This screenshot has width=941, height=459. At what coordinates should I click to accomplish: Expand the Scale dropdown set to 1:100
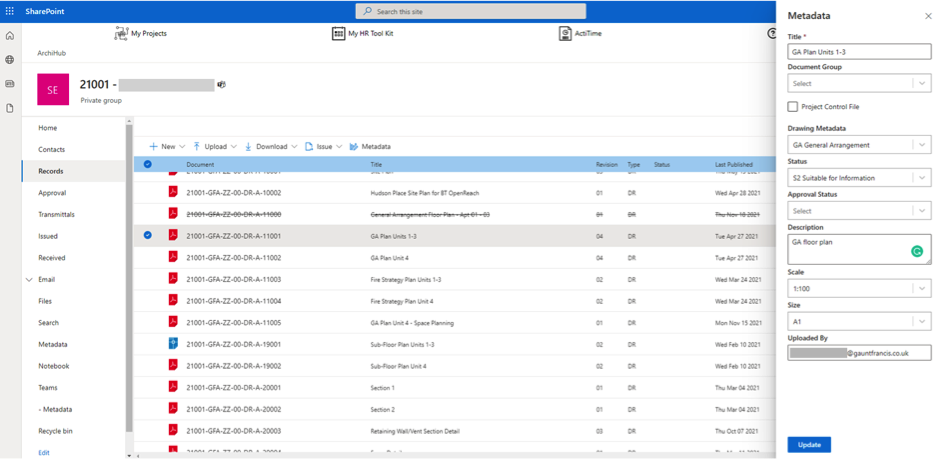click(859, 288)
